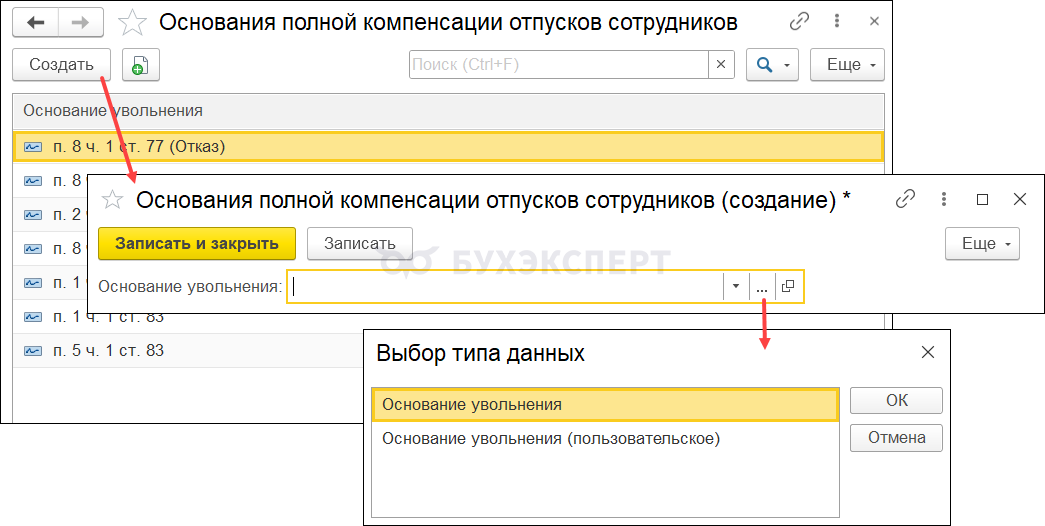This screenshot has width=1045, height=526.
Task: Close the creation window
Action: click(x=1020, y=199)
